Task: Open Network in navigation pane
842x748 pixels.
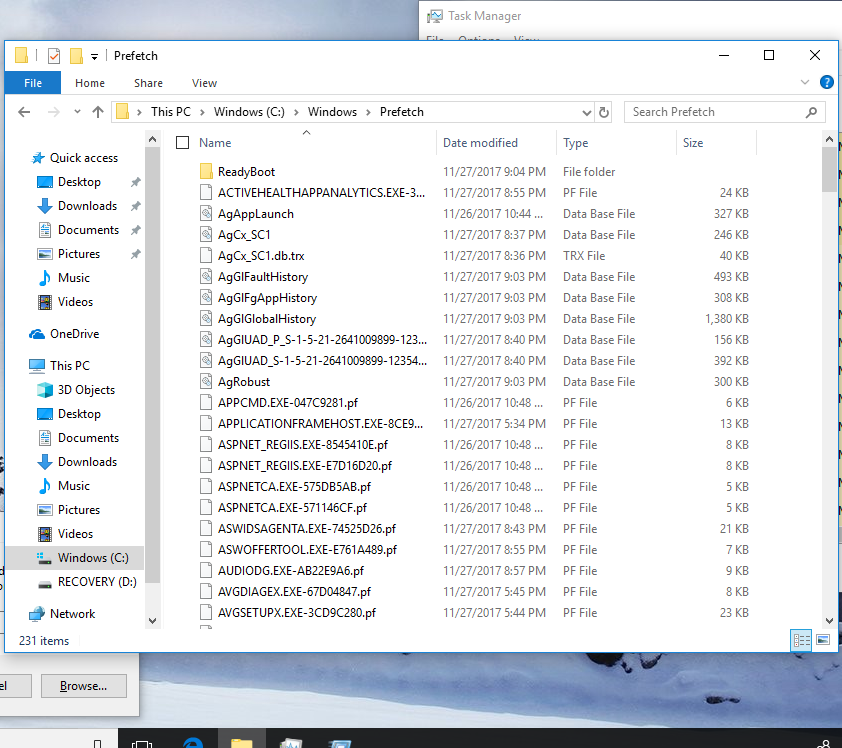Action: (x=72, y=614)
